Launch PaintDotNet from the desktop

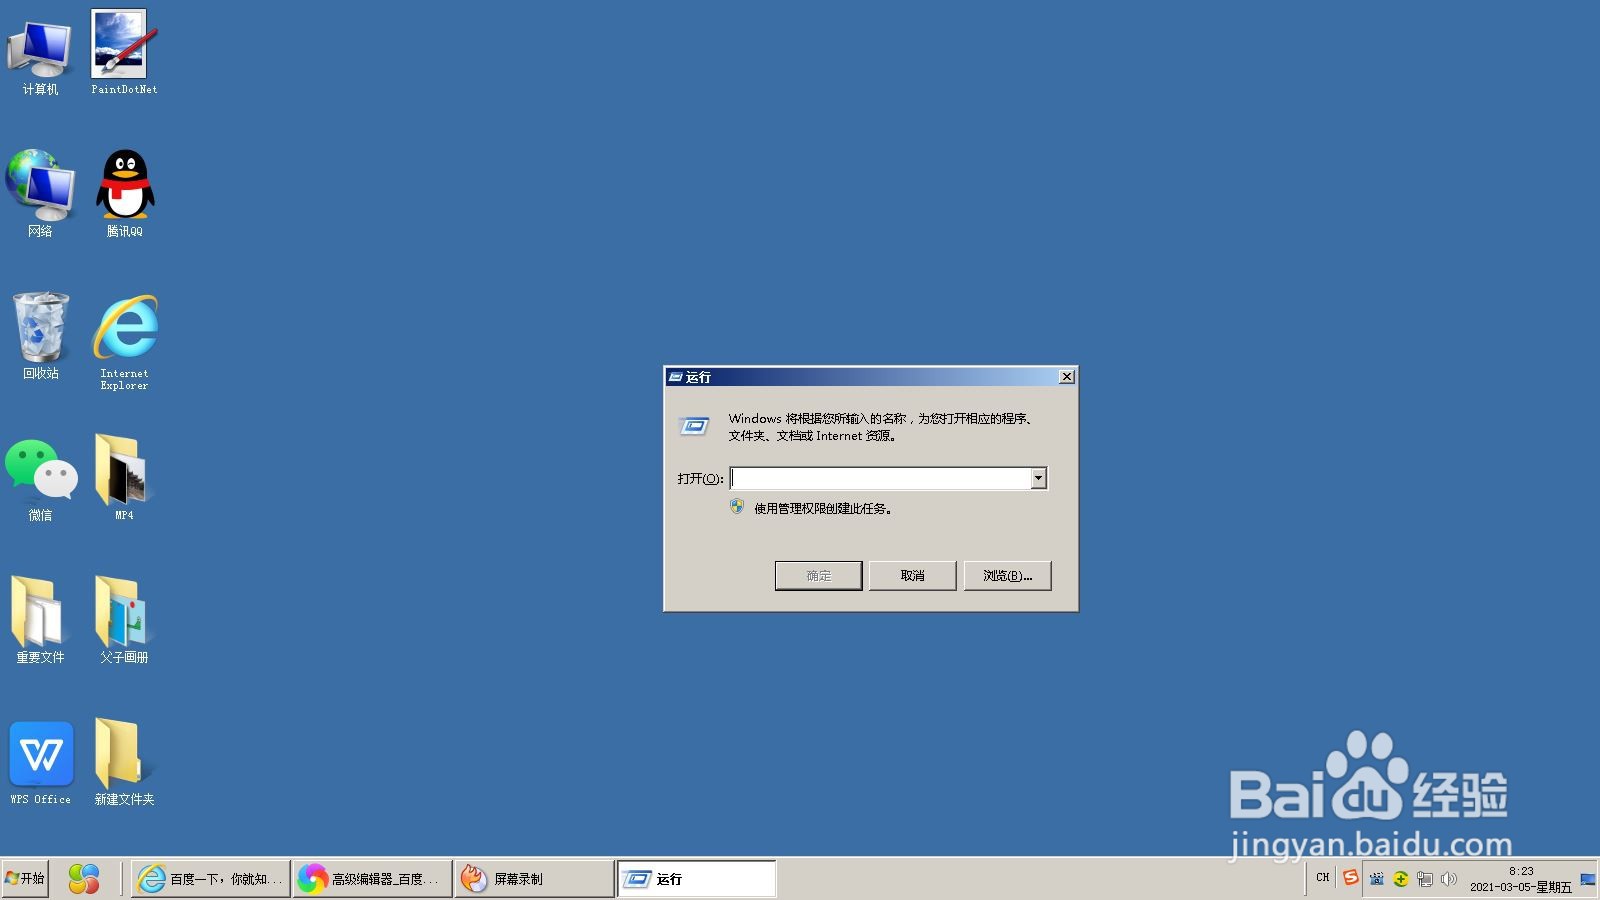pos(122,42)
